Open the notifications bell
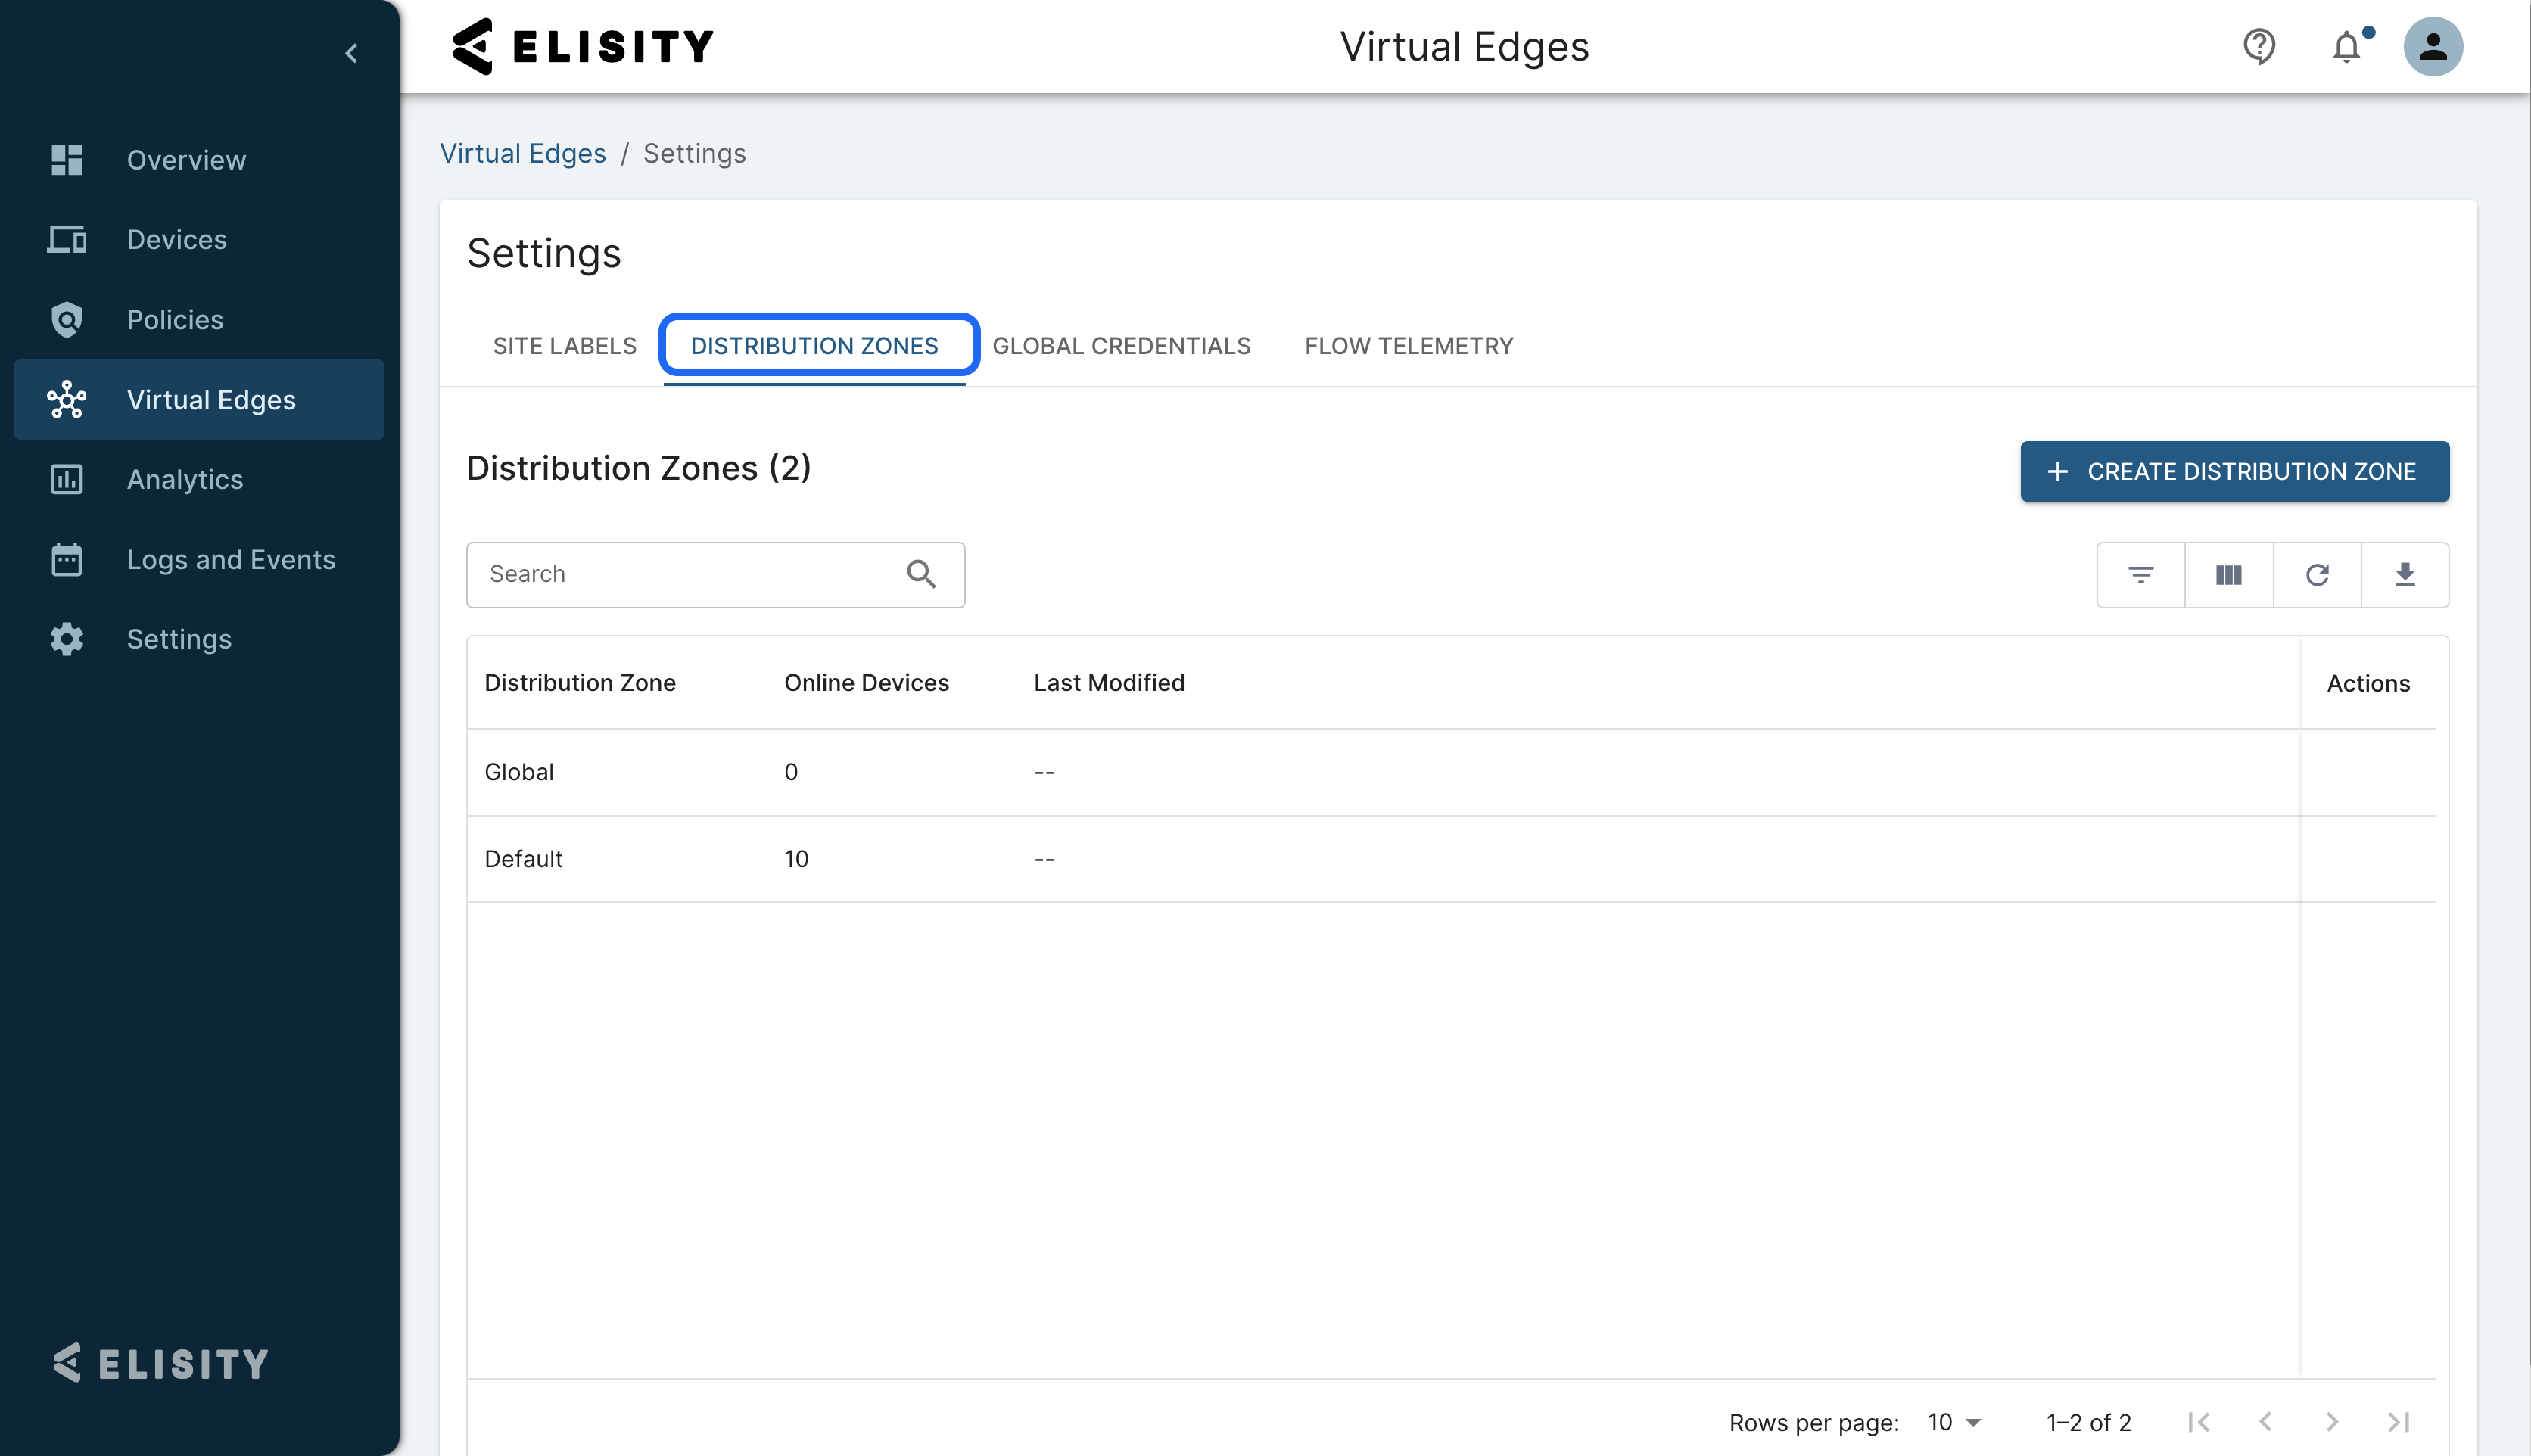This screenshot has width=2531, height=1456. tap(2347, 46)
